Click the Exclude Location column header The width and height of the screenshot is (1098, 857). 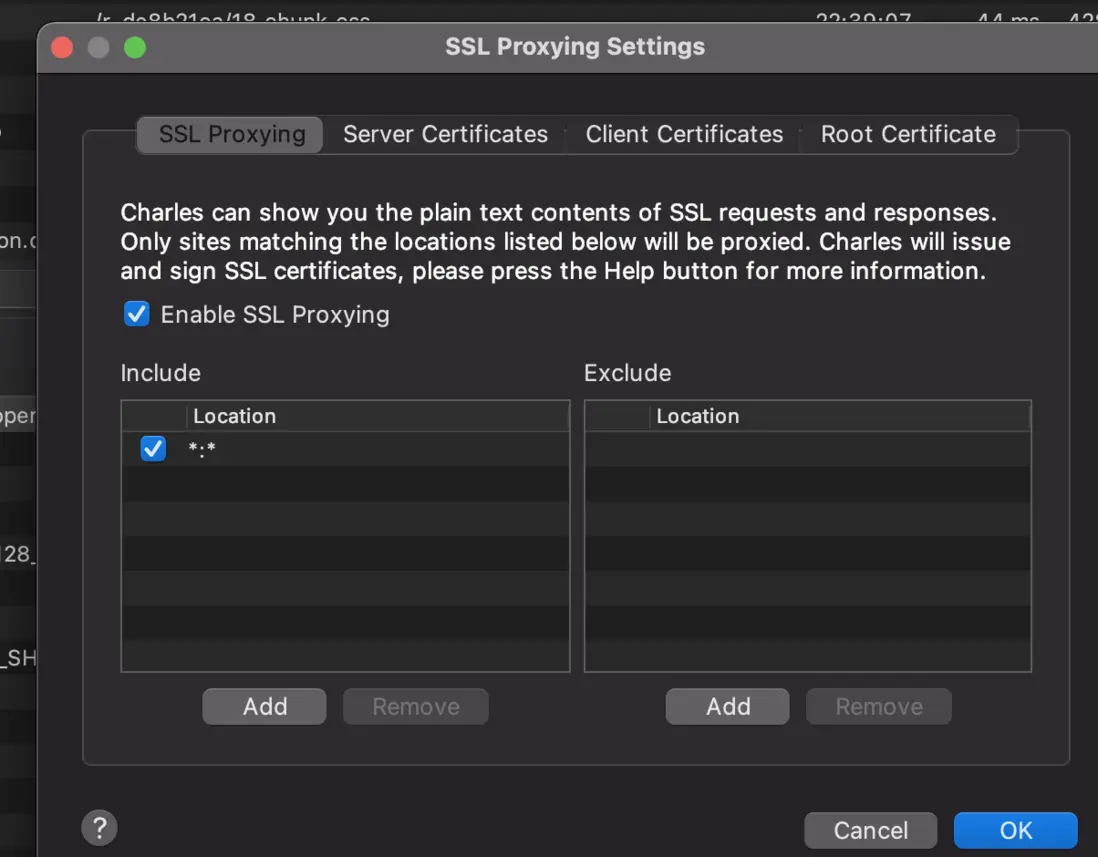840,416
